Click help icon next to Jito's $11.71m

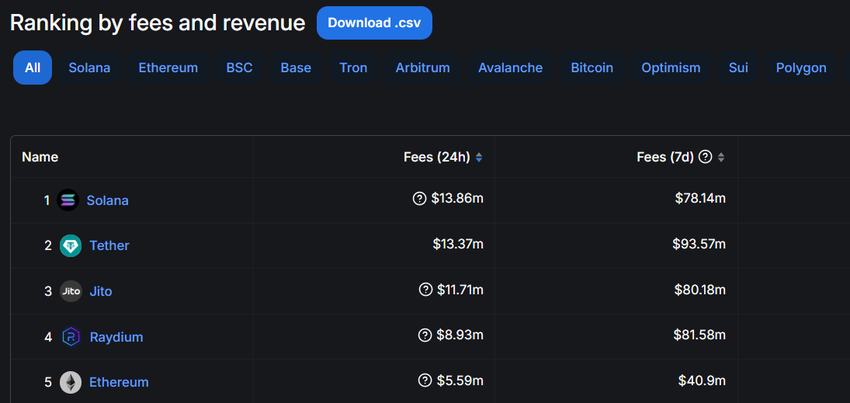426,291
